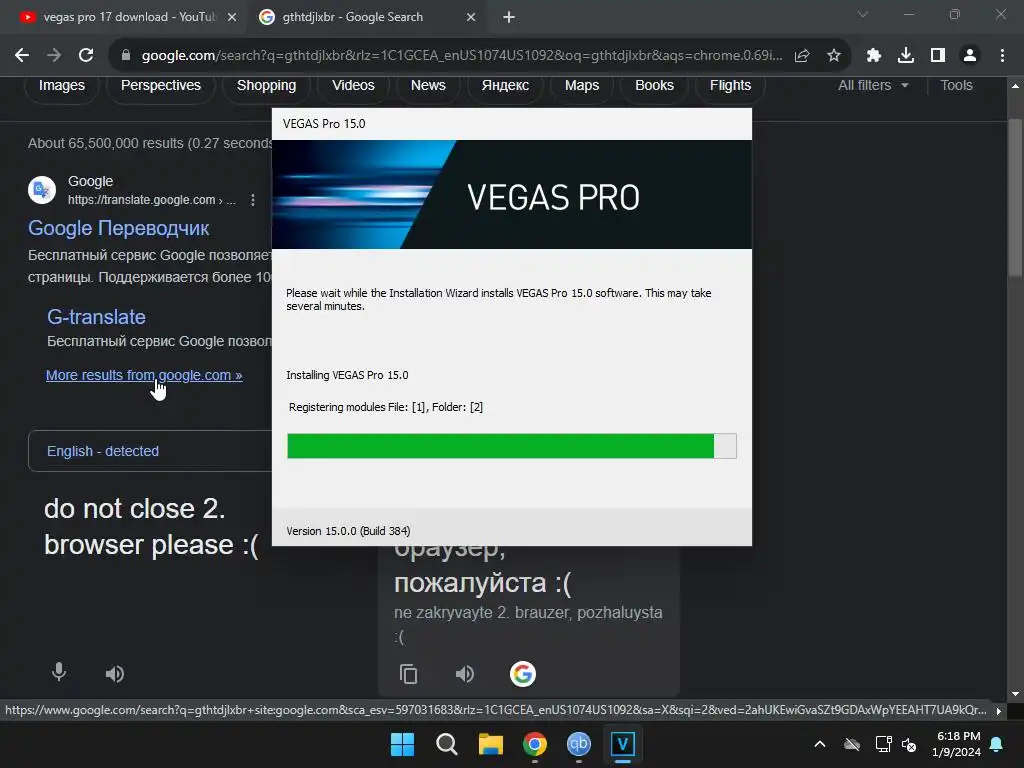Filter results by Videos
The height and width of the screenshot is (768, 1024).
coord(353,86)
